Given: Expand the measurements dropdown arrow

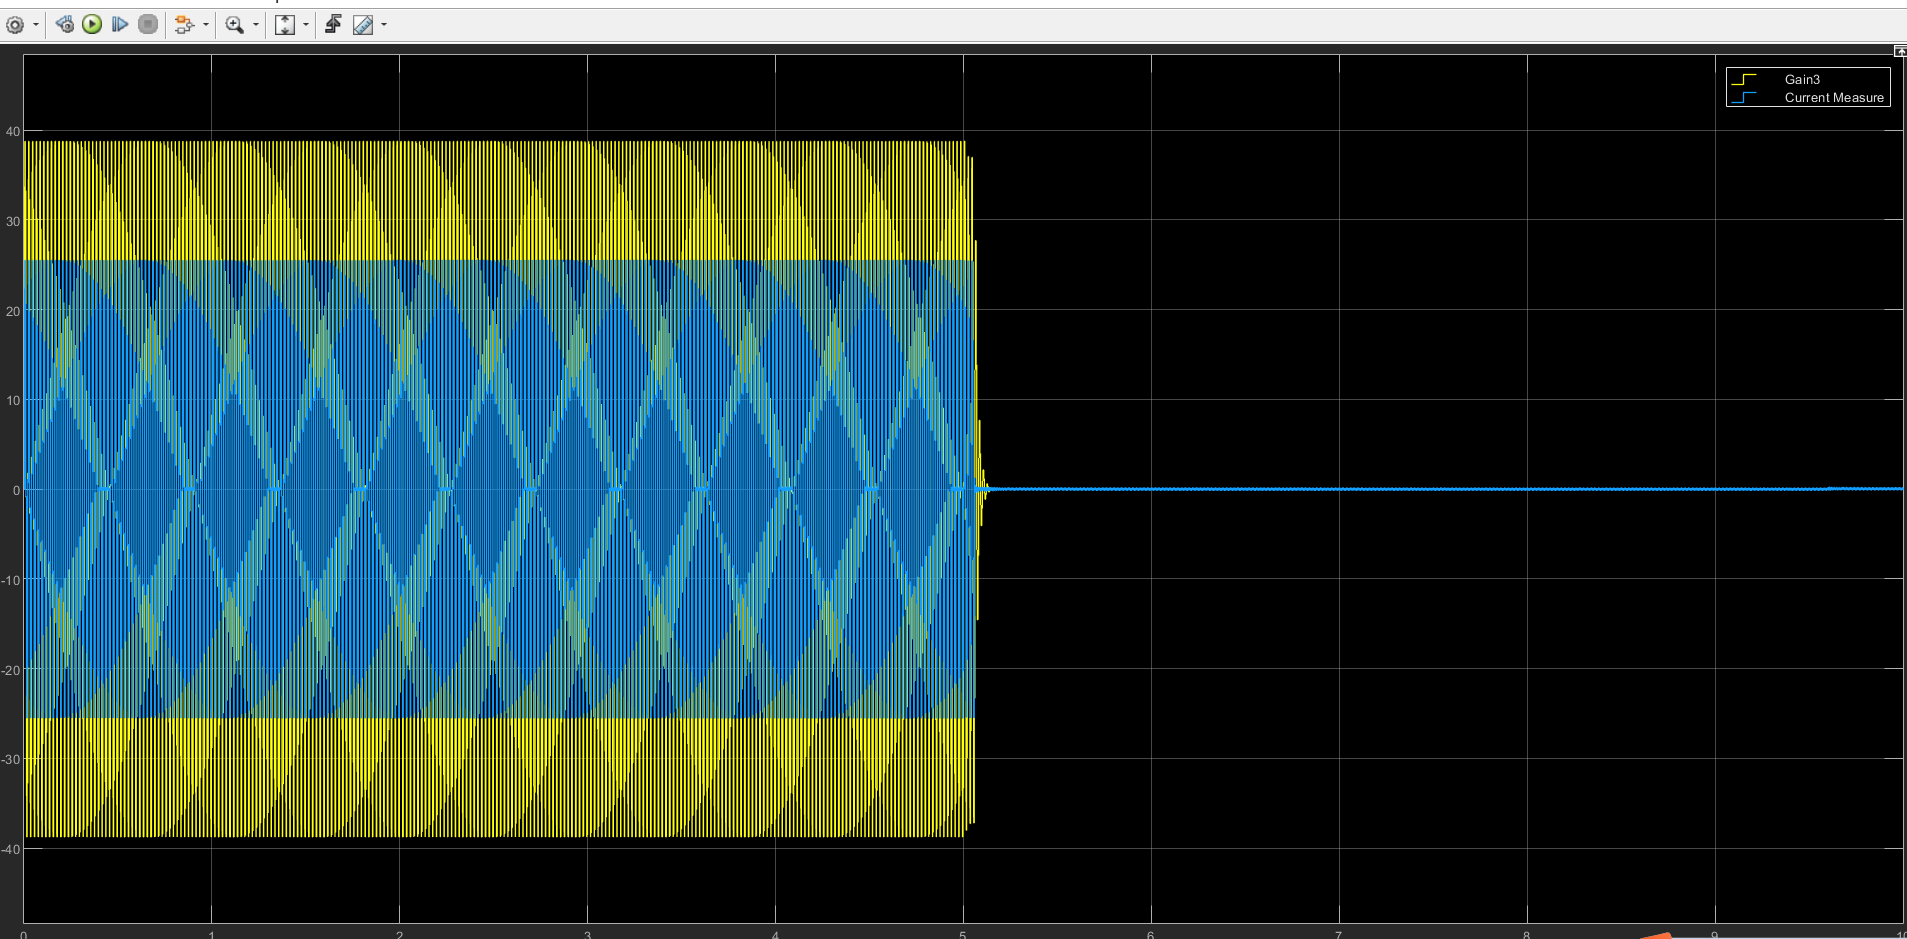Looking at the screenshot, I should [x=384, y=25].
